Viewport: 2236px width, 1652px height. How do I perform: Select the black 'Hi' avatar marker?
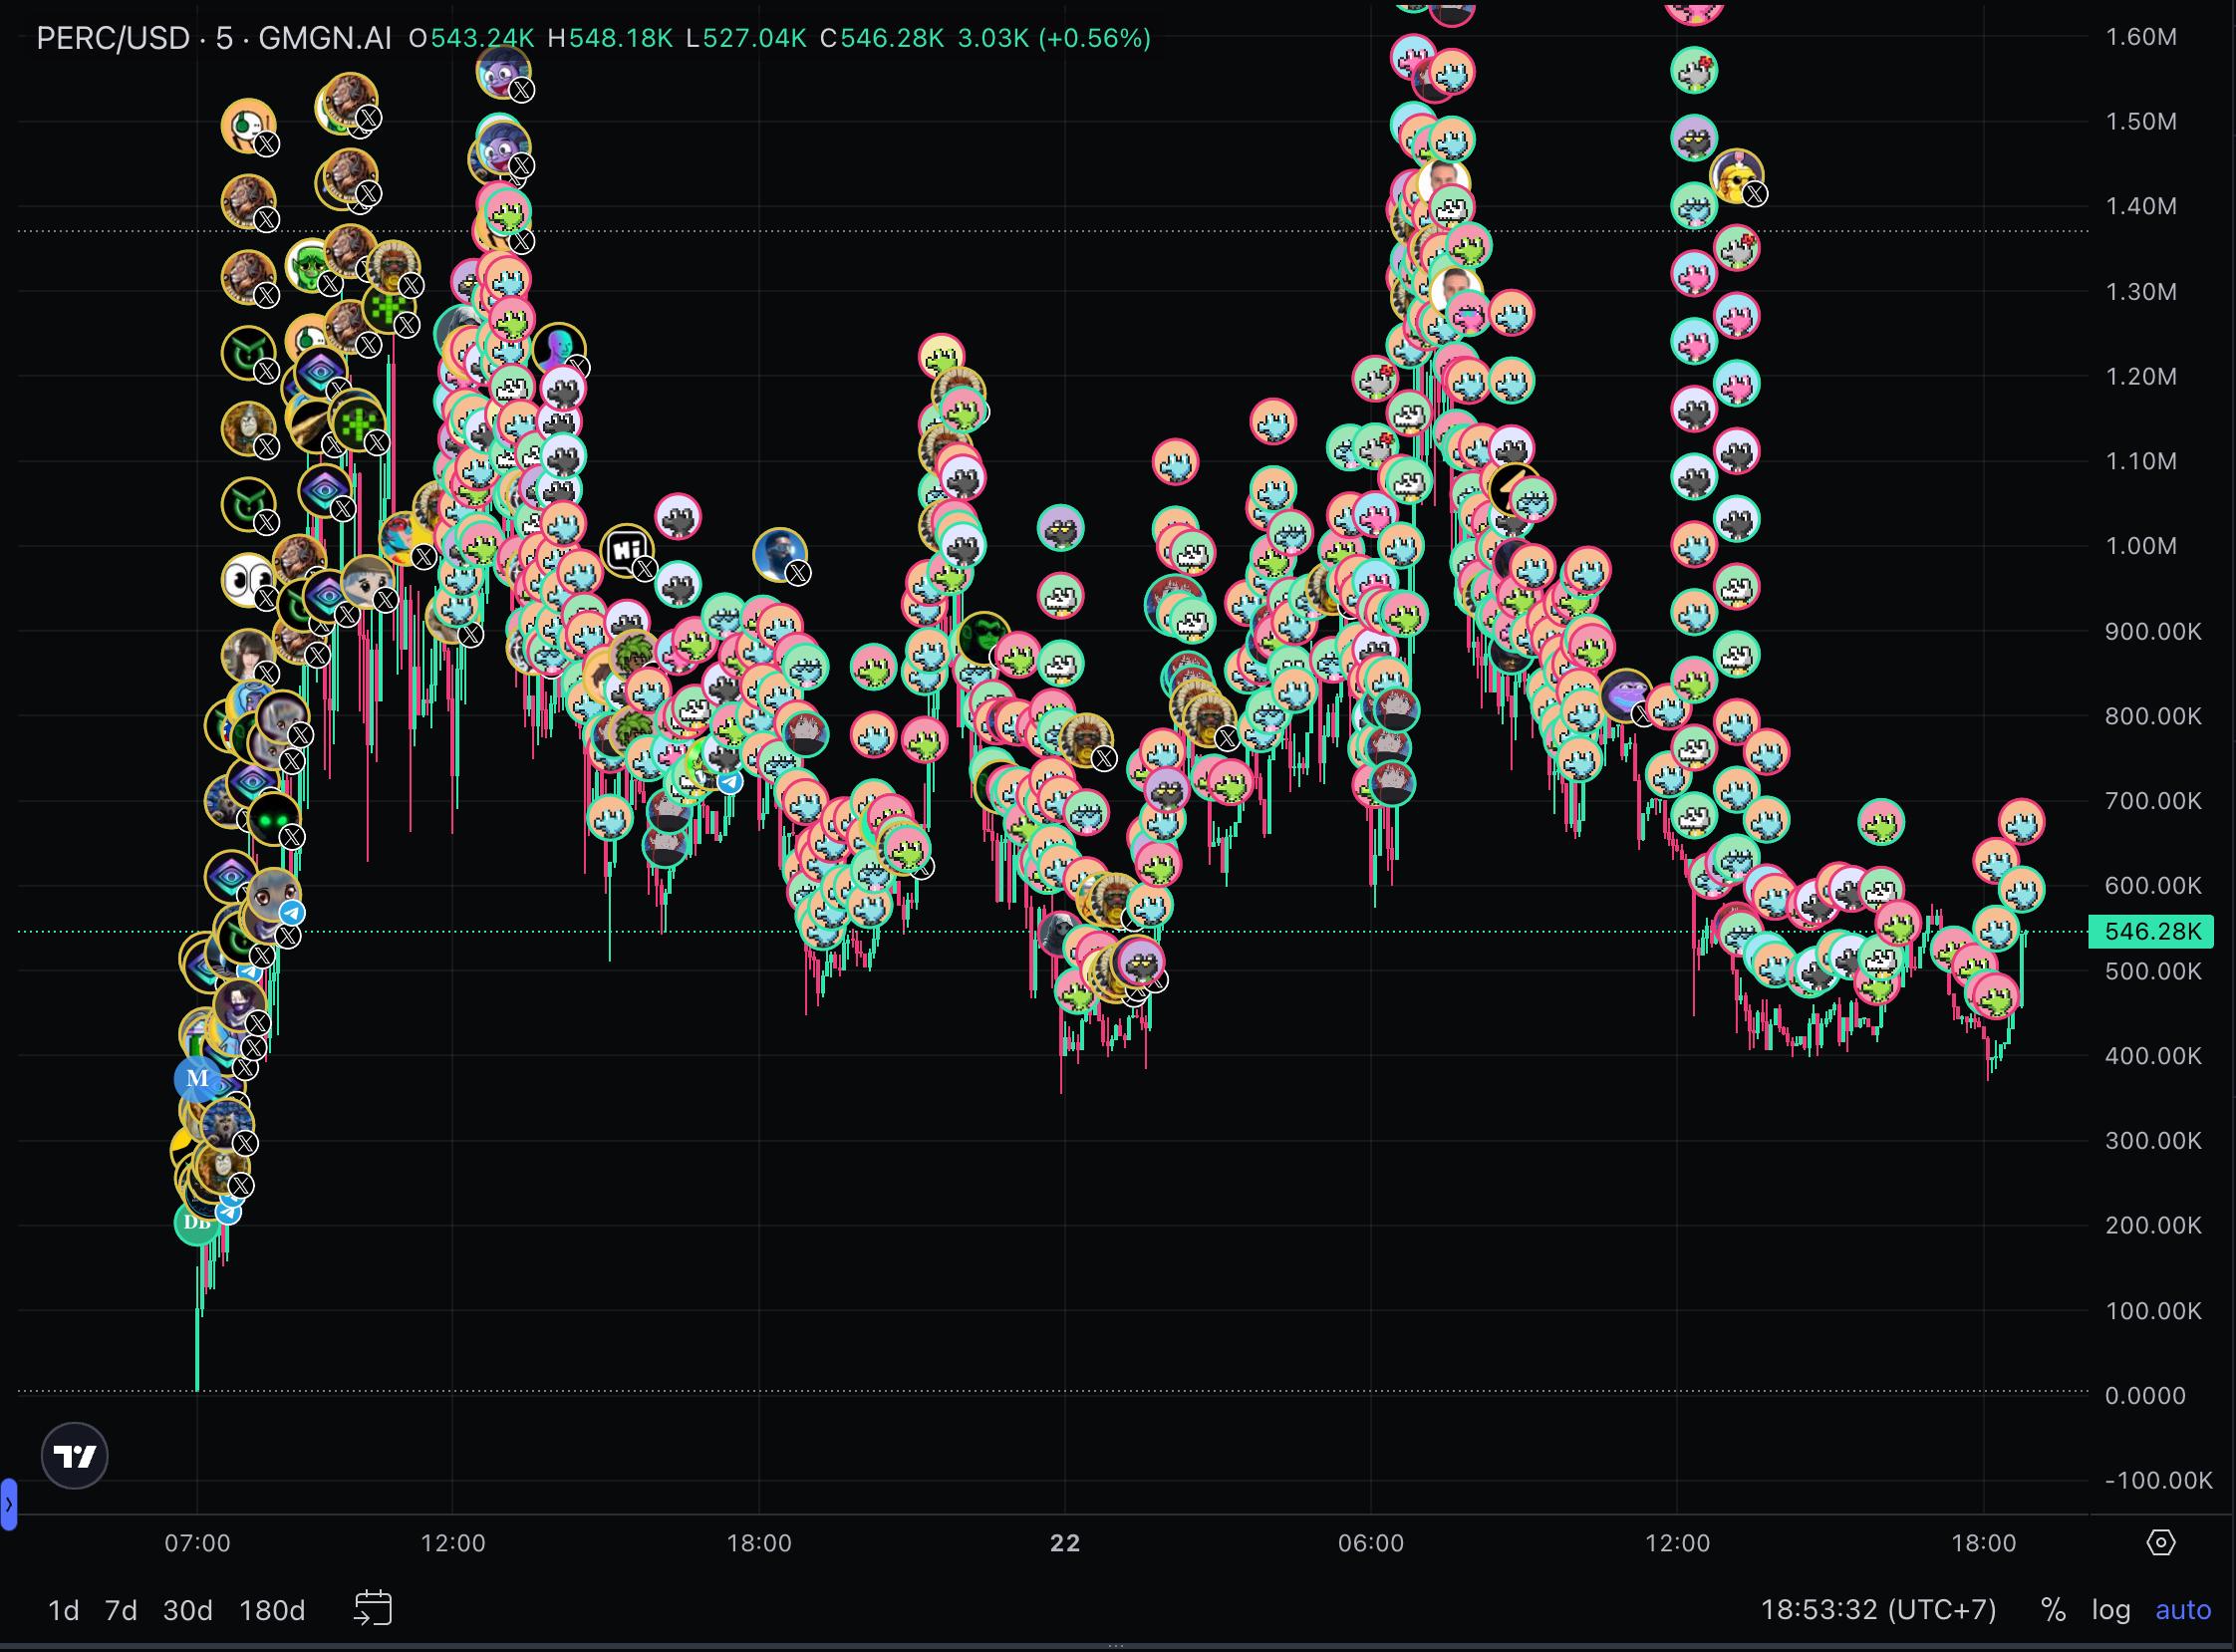click(626, 549)
